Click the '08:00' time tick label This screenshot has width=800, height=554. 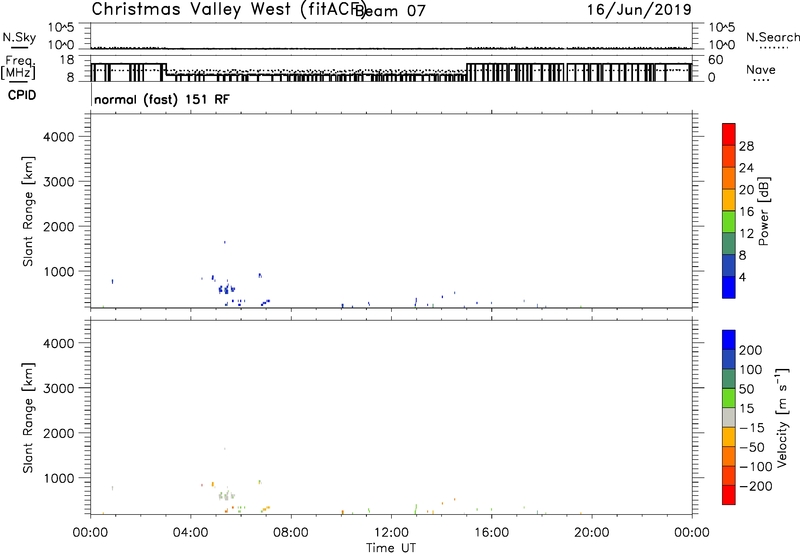pyautogui.click(x=291, y=533)
